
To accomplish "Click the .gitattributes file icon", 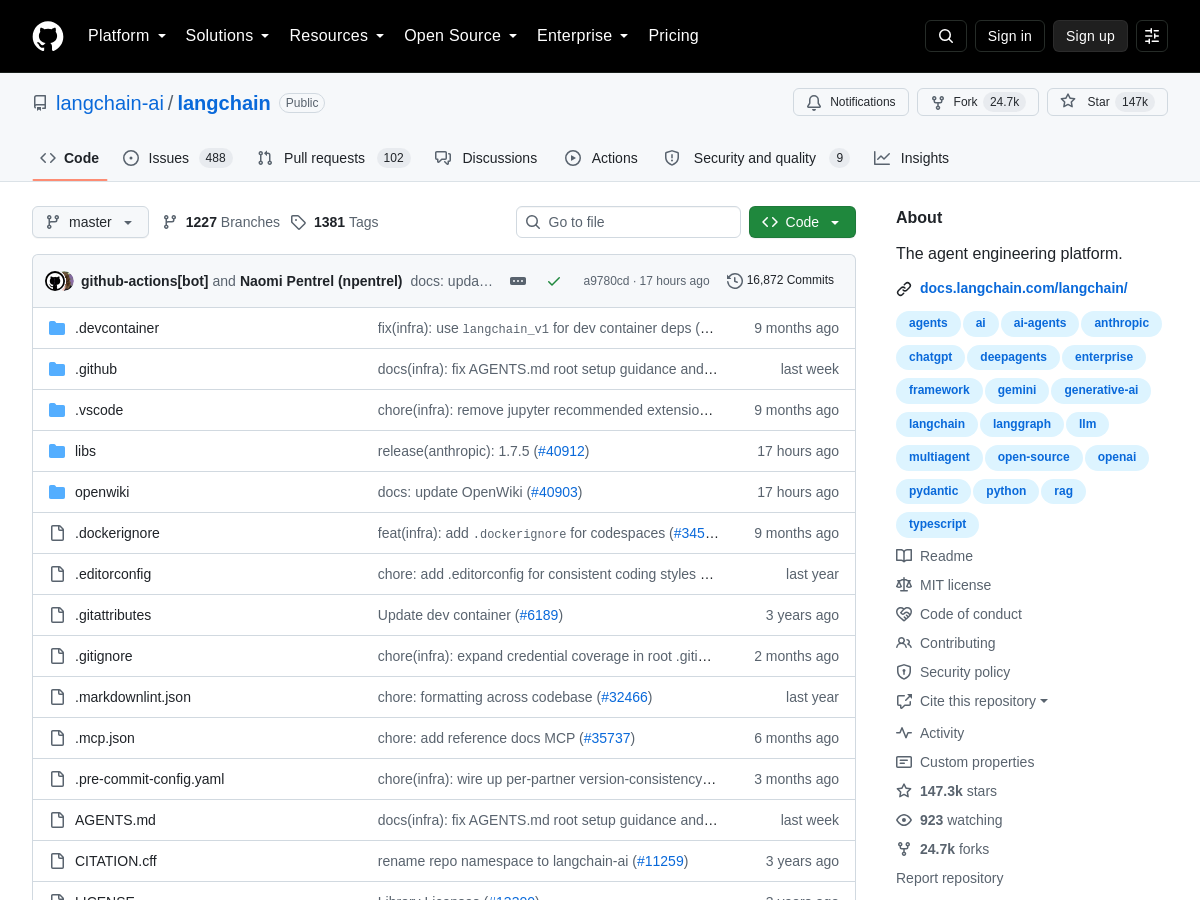I will tap(57, 615).
